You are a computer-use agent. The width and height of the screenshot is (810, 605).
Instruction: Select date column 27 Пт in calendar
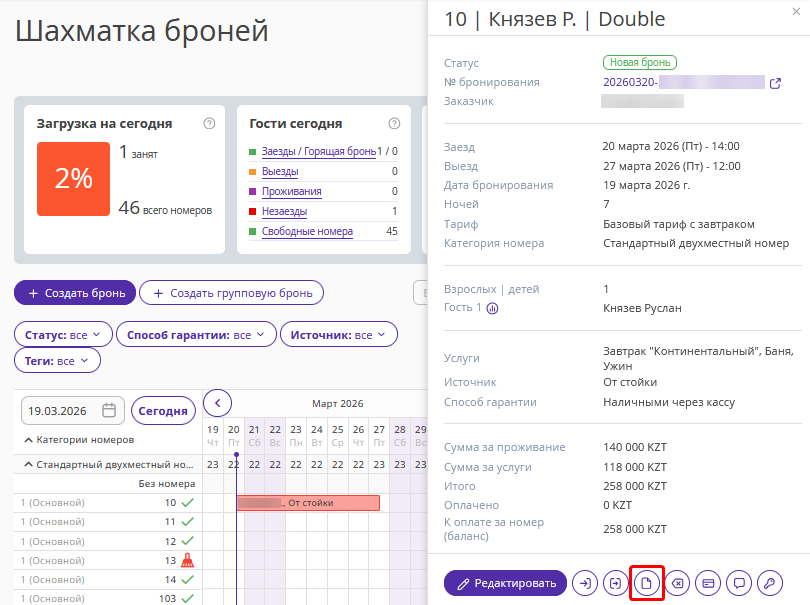pos(379,436)
